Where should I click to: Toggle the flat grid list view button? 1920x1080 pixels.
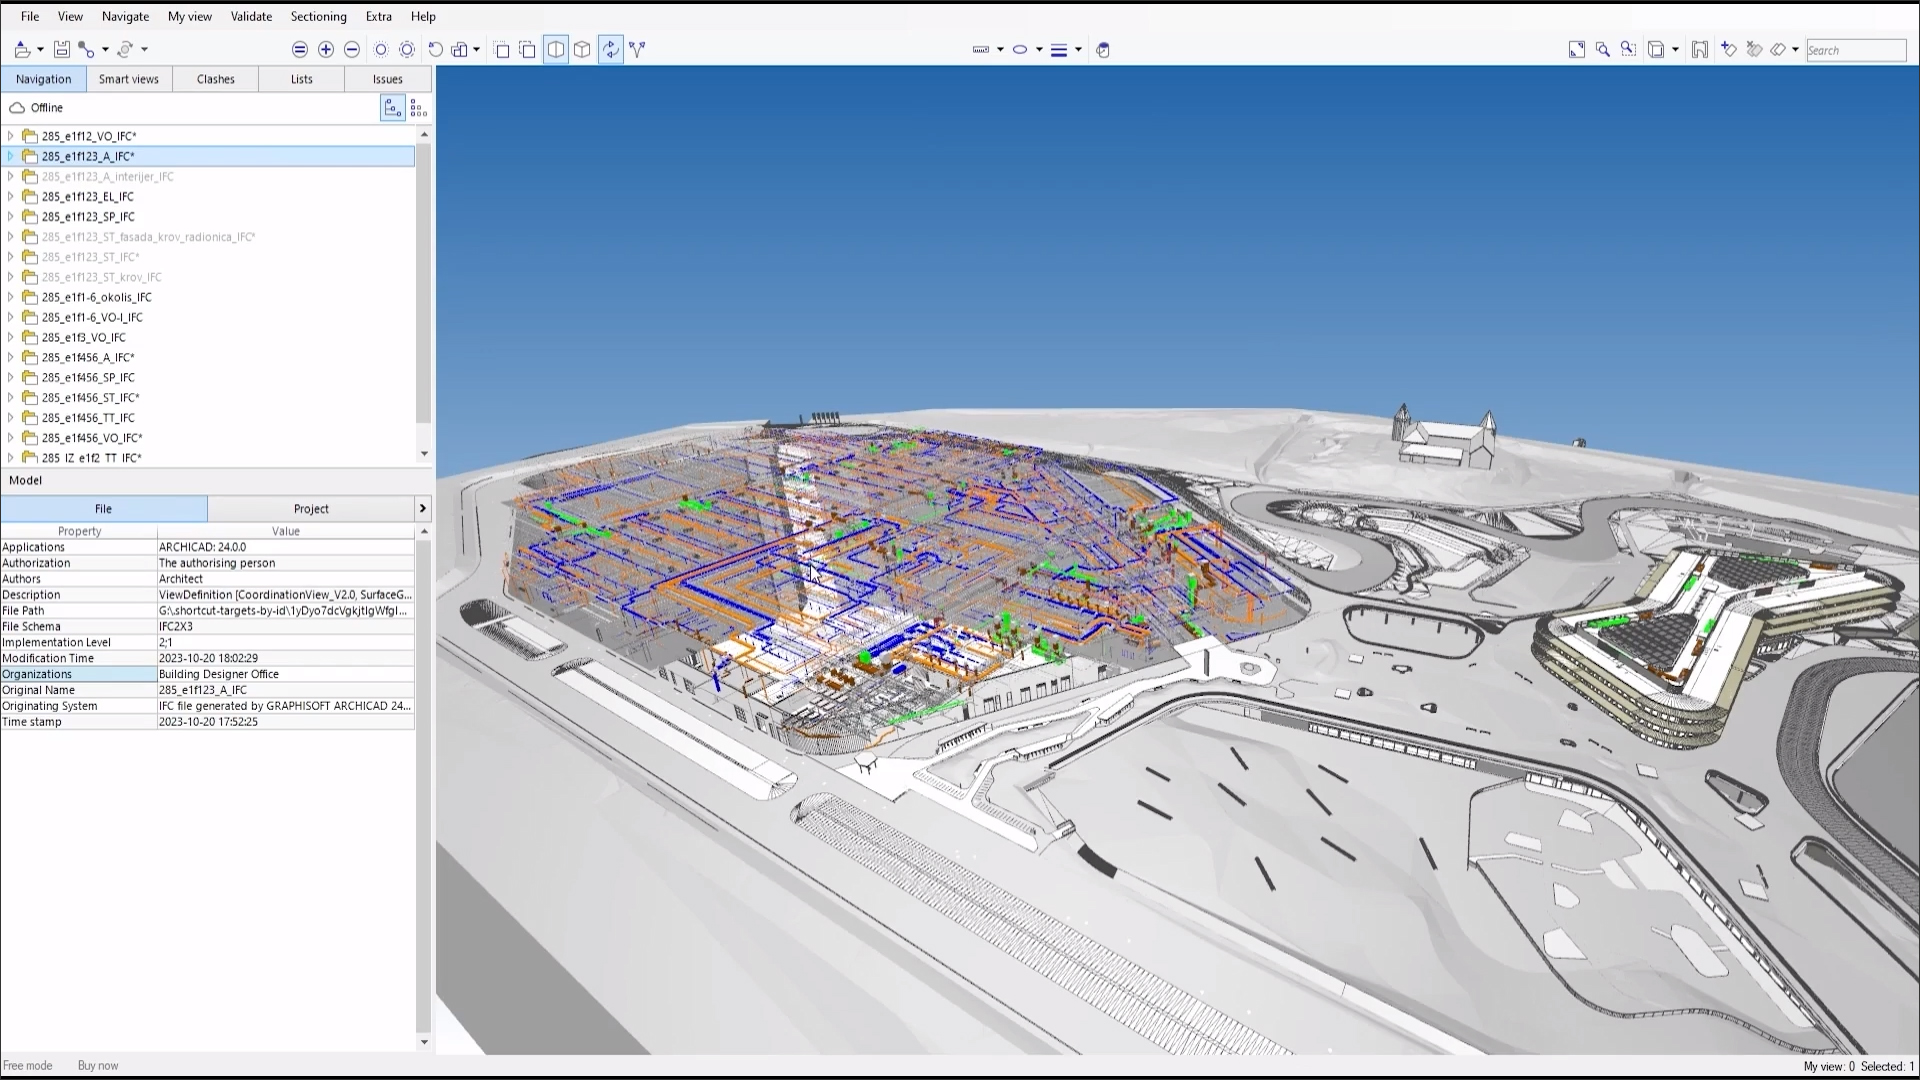click(419, 108)
